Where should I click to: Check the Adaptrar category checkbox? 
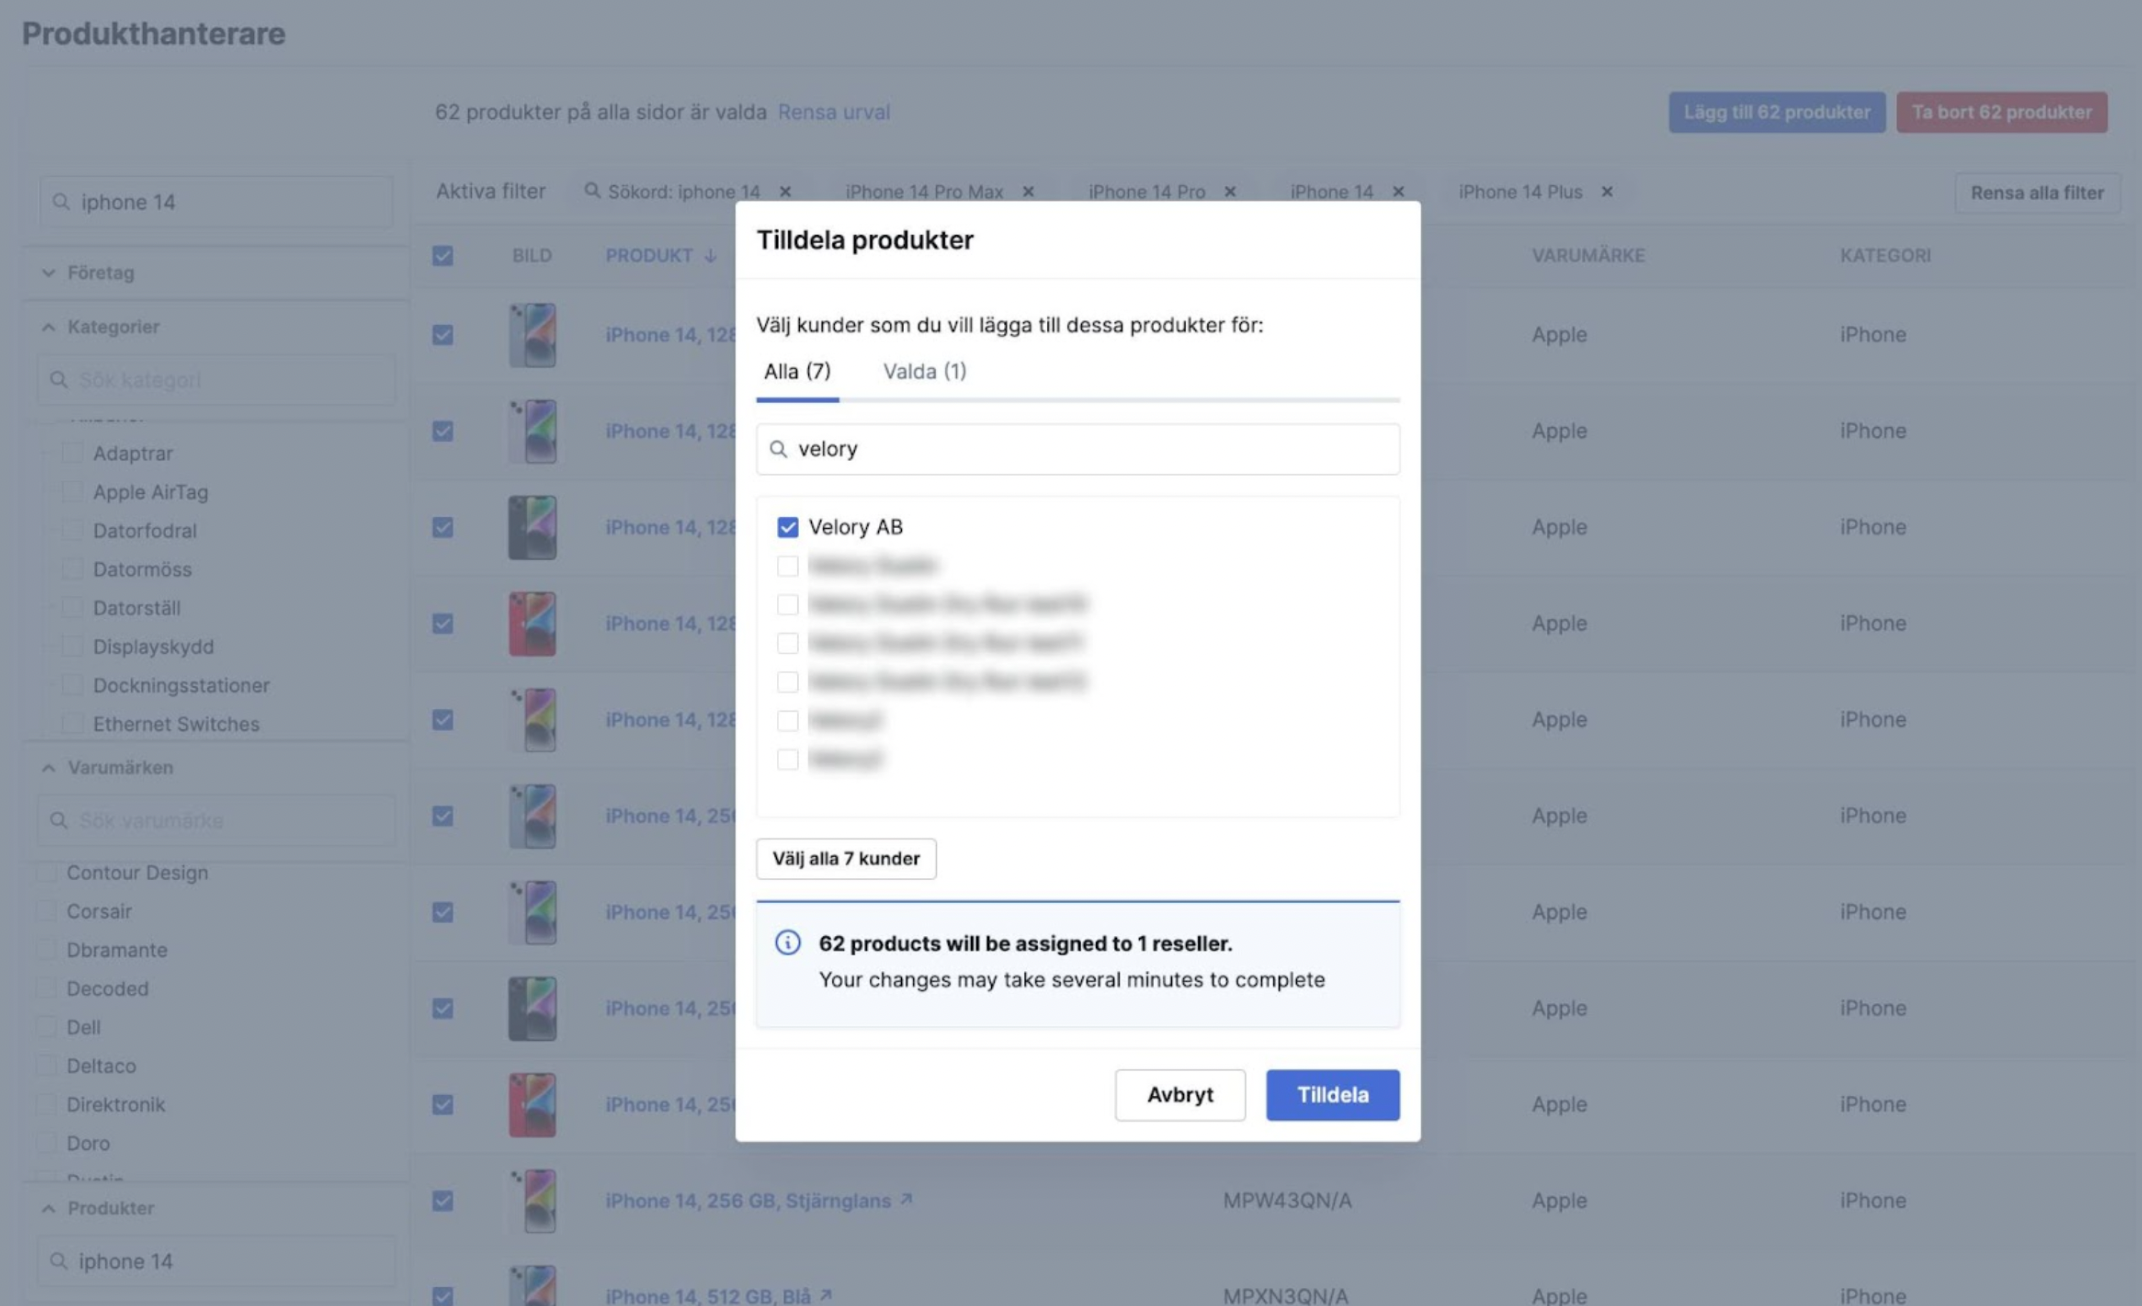pyautogui.click(x=72, y=453)
